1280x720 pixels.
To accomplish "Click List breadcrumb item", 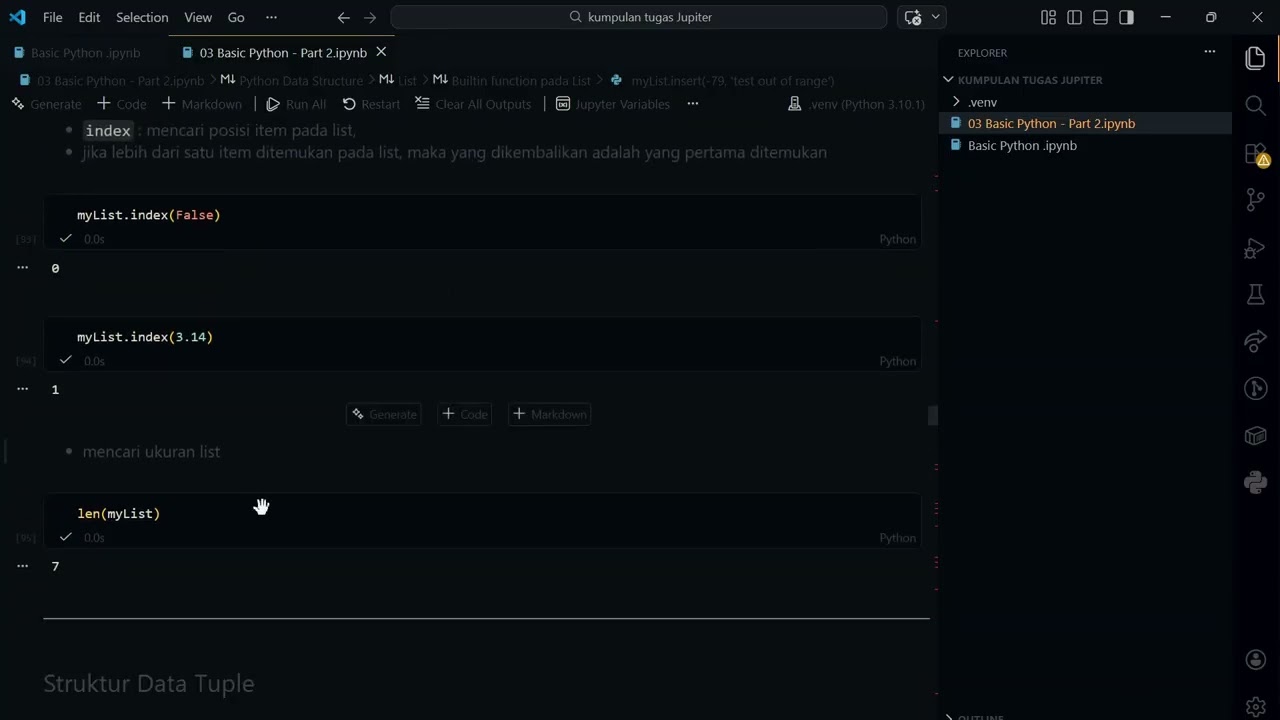I will [407, 80].
